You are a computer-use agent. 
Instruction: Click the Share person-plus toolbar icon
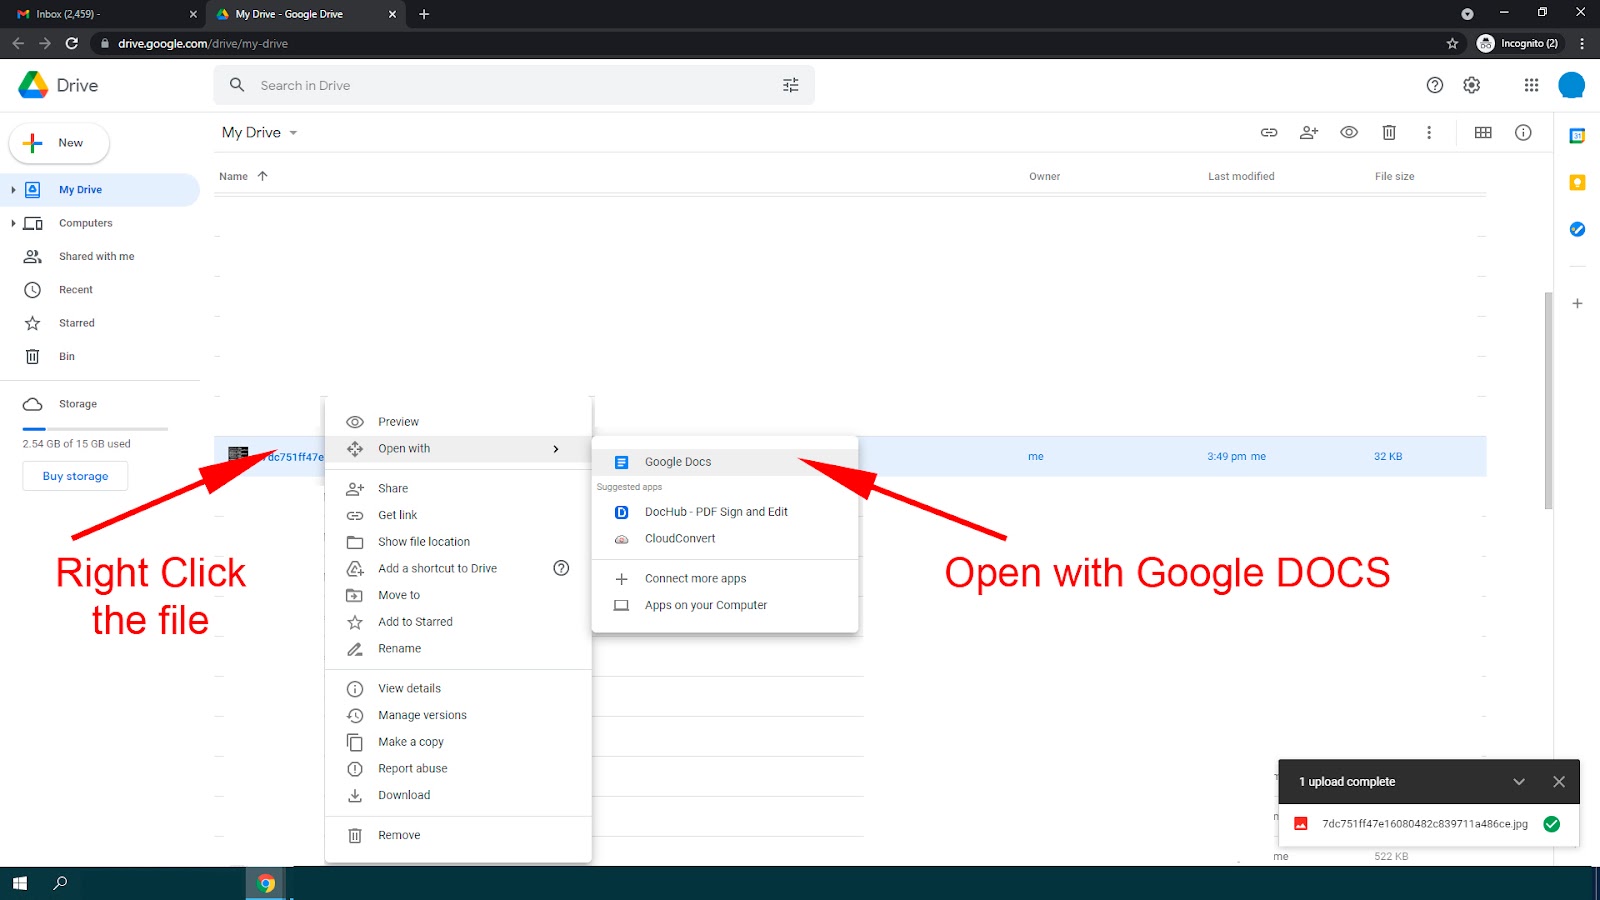coord(1309,132)
